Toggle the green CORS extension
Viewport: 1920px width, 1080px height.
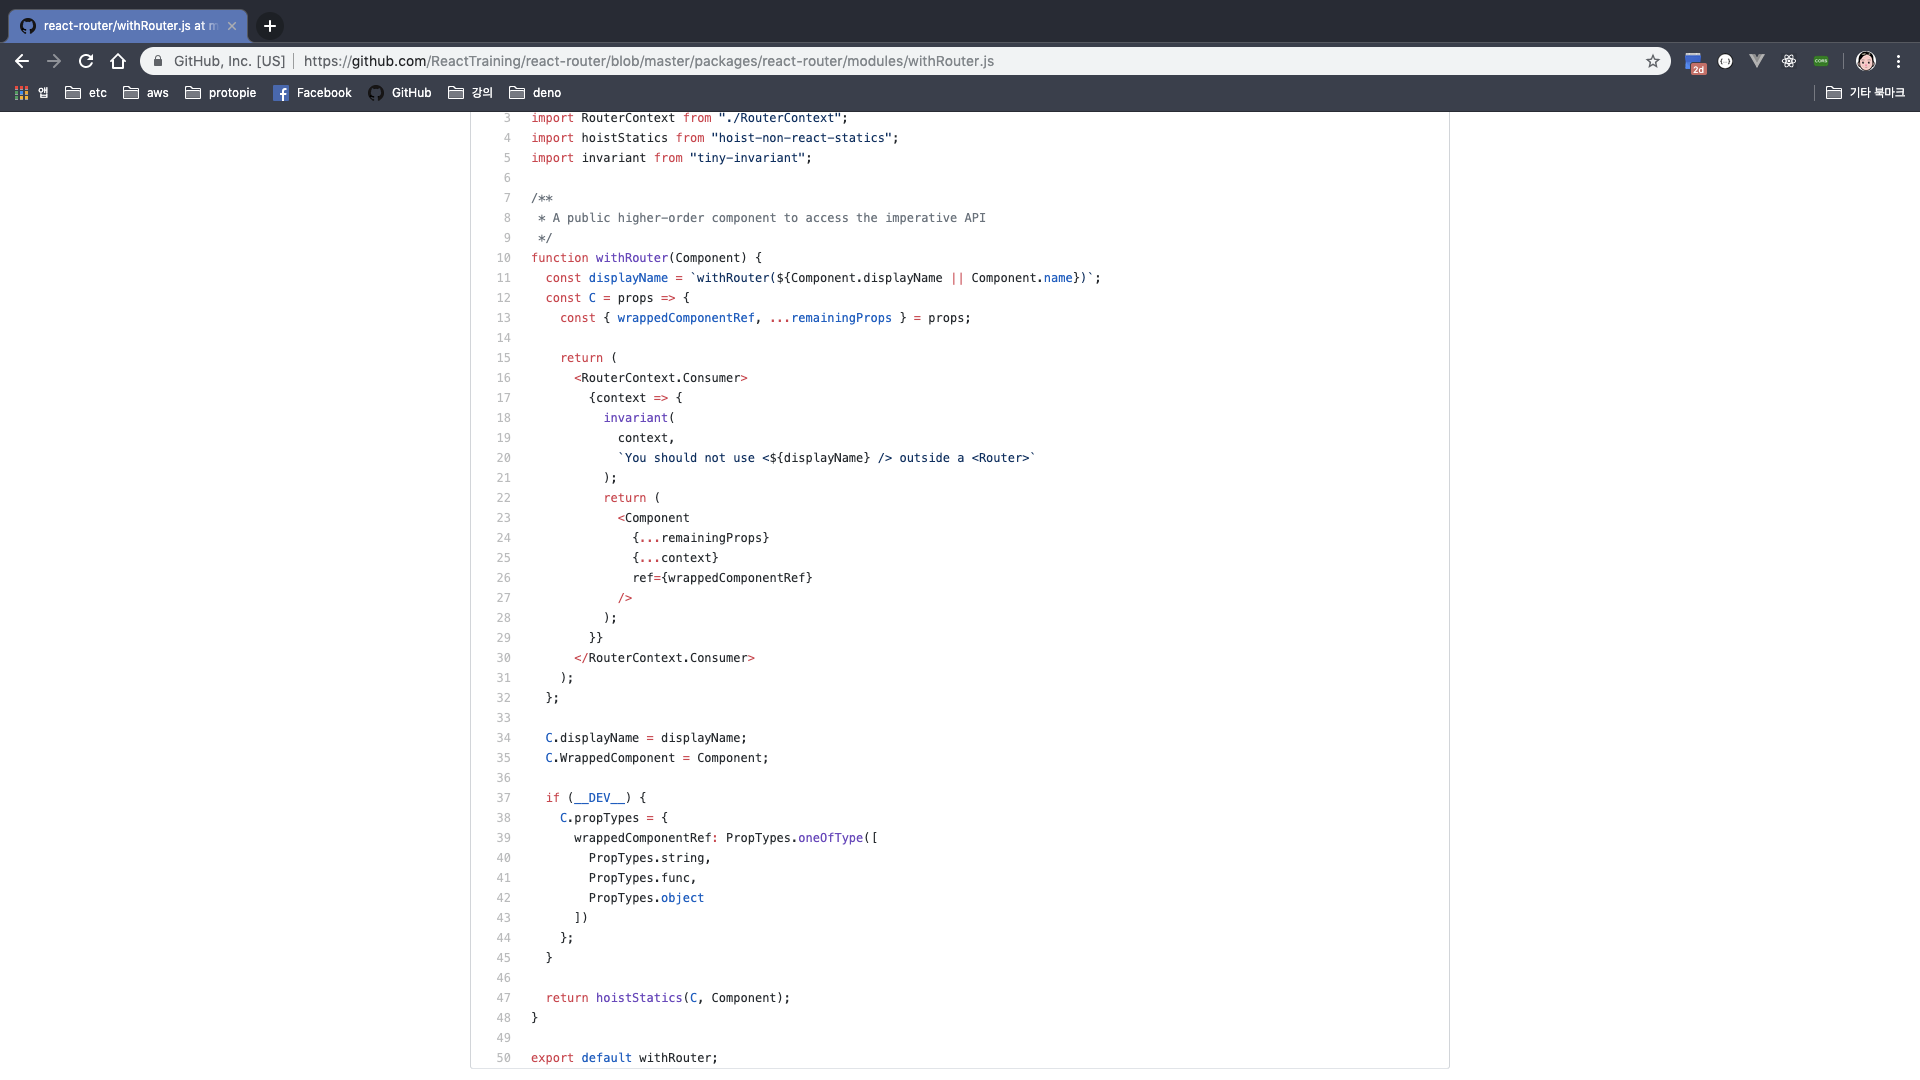pyautogui.click(x=1821, y=61)
